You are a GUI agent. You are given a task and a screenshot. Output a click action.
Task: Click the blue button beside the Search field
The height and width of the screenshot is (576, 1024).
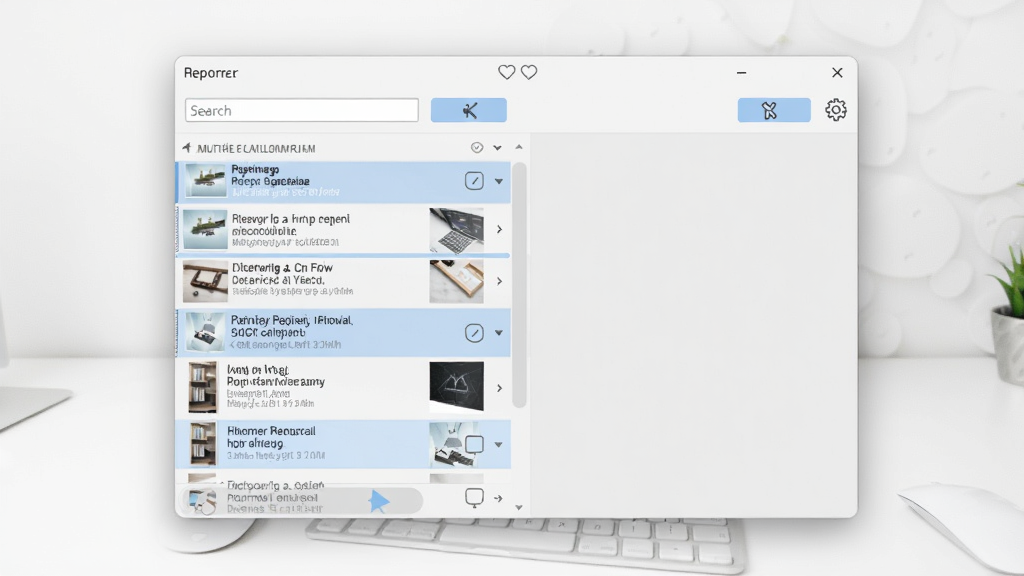pyautogui.click(x=468, y=110)
